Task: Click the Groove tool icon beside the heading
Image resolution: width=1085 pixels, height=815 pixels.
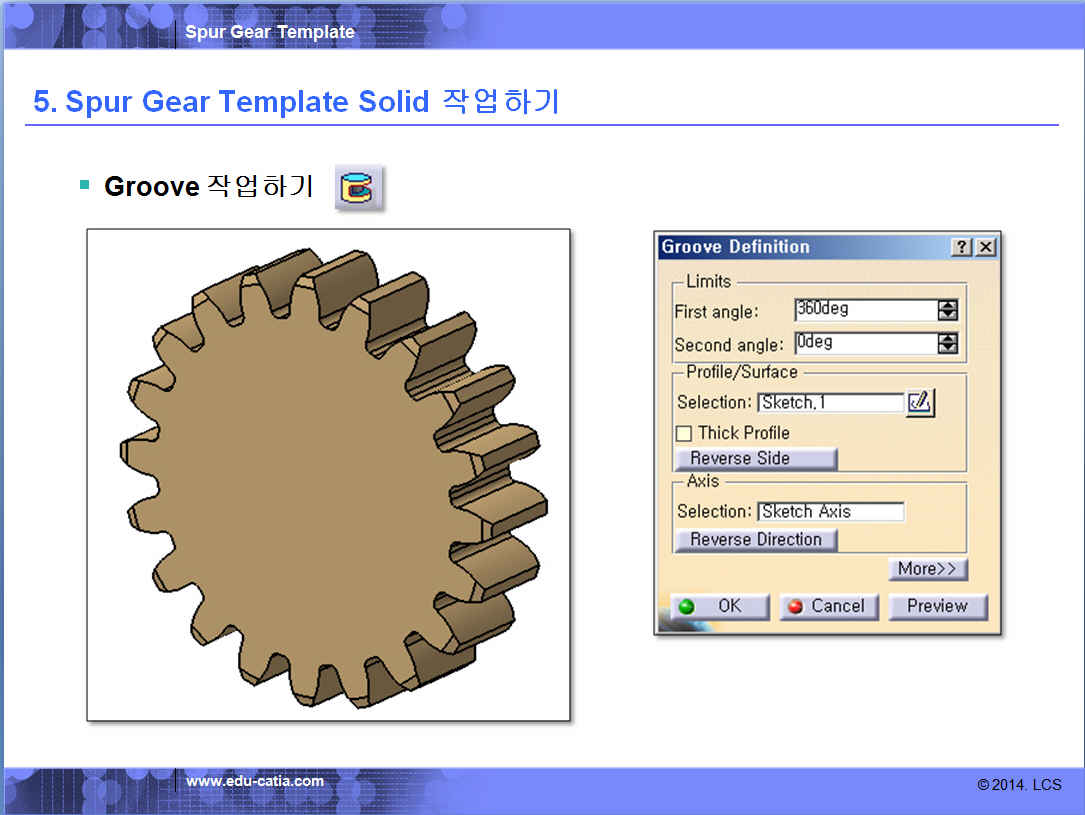Action: [356, 188]
